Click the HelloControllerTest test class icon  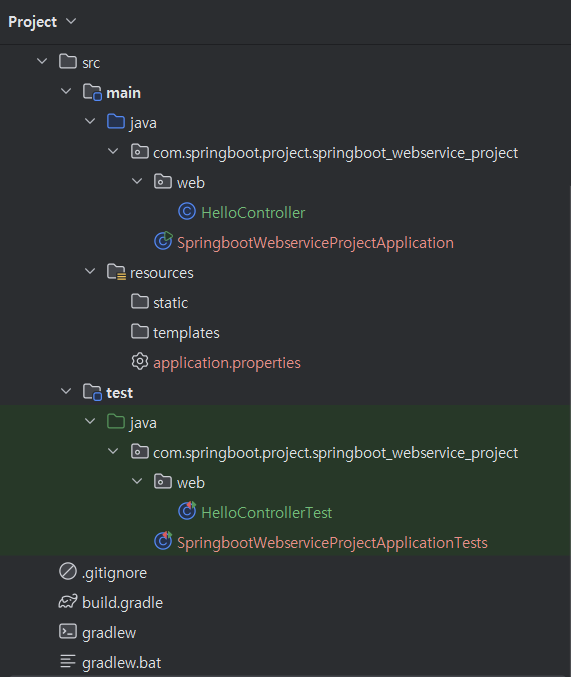(187, 511)
